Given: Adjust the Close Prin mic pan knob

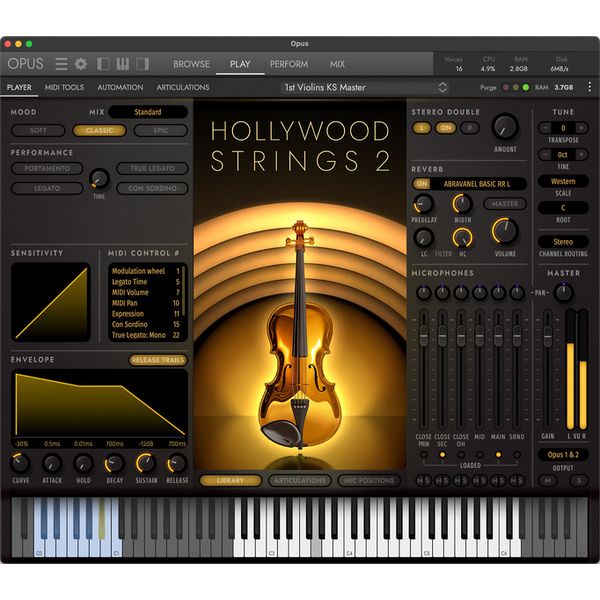Looking at the screenshot, I should click(423, 293).
